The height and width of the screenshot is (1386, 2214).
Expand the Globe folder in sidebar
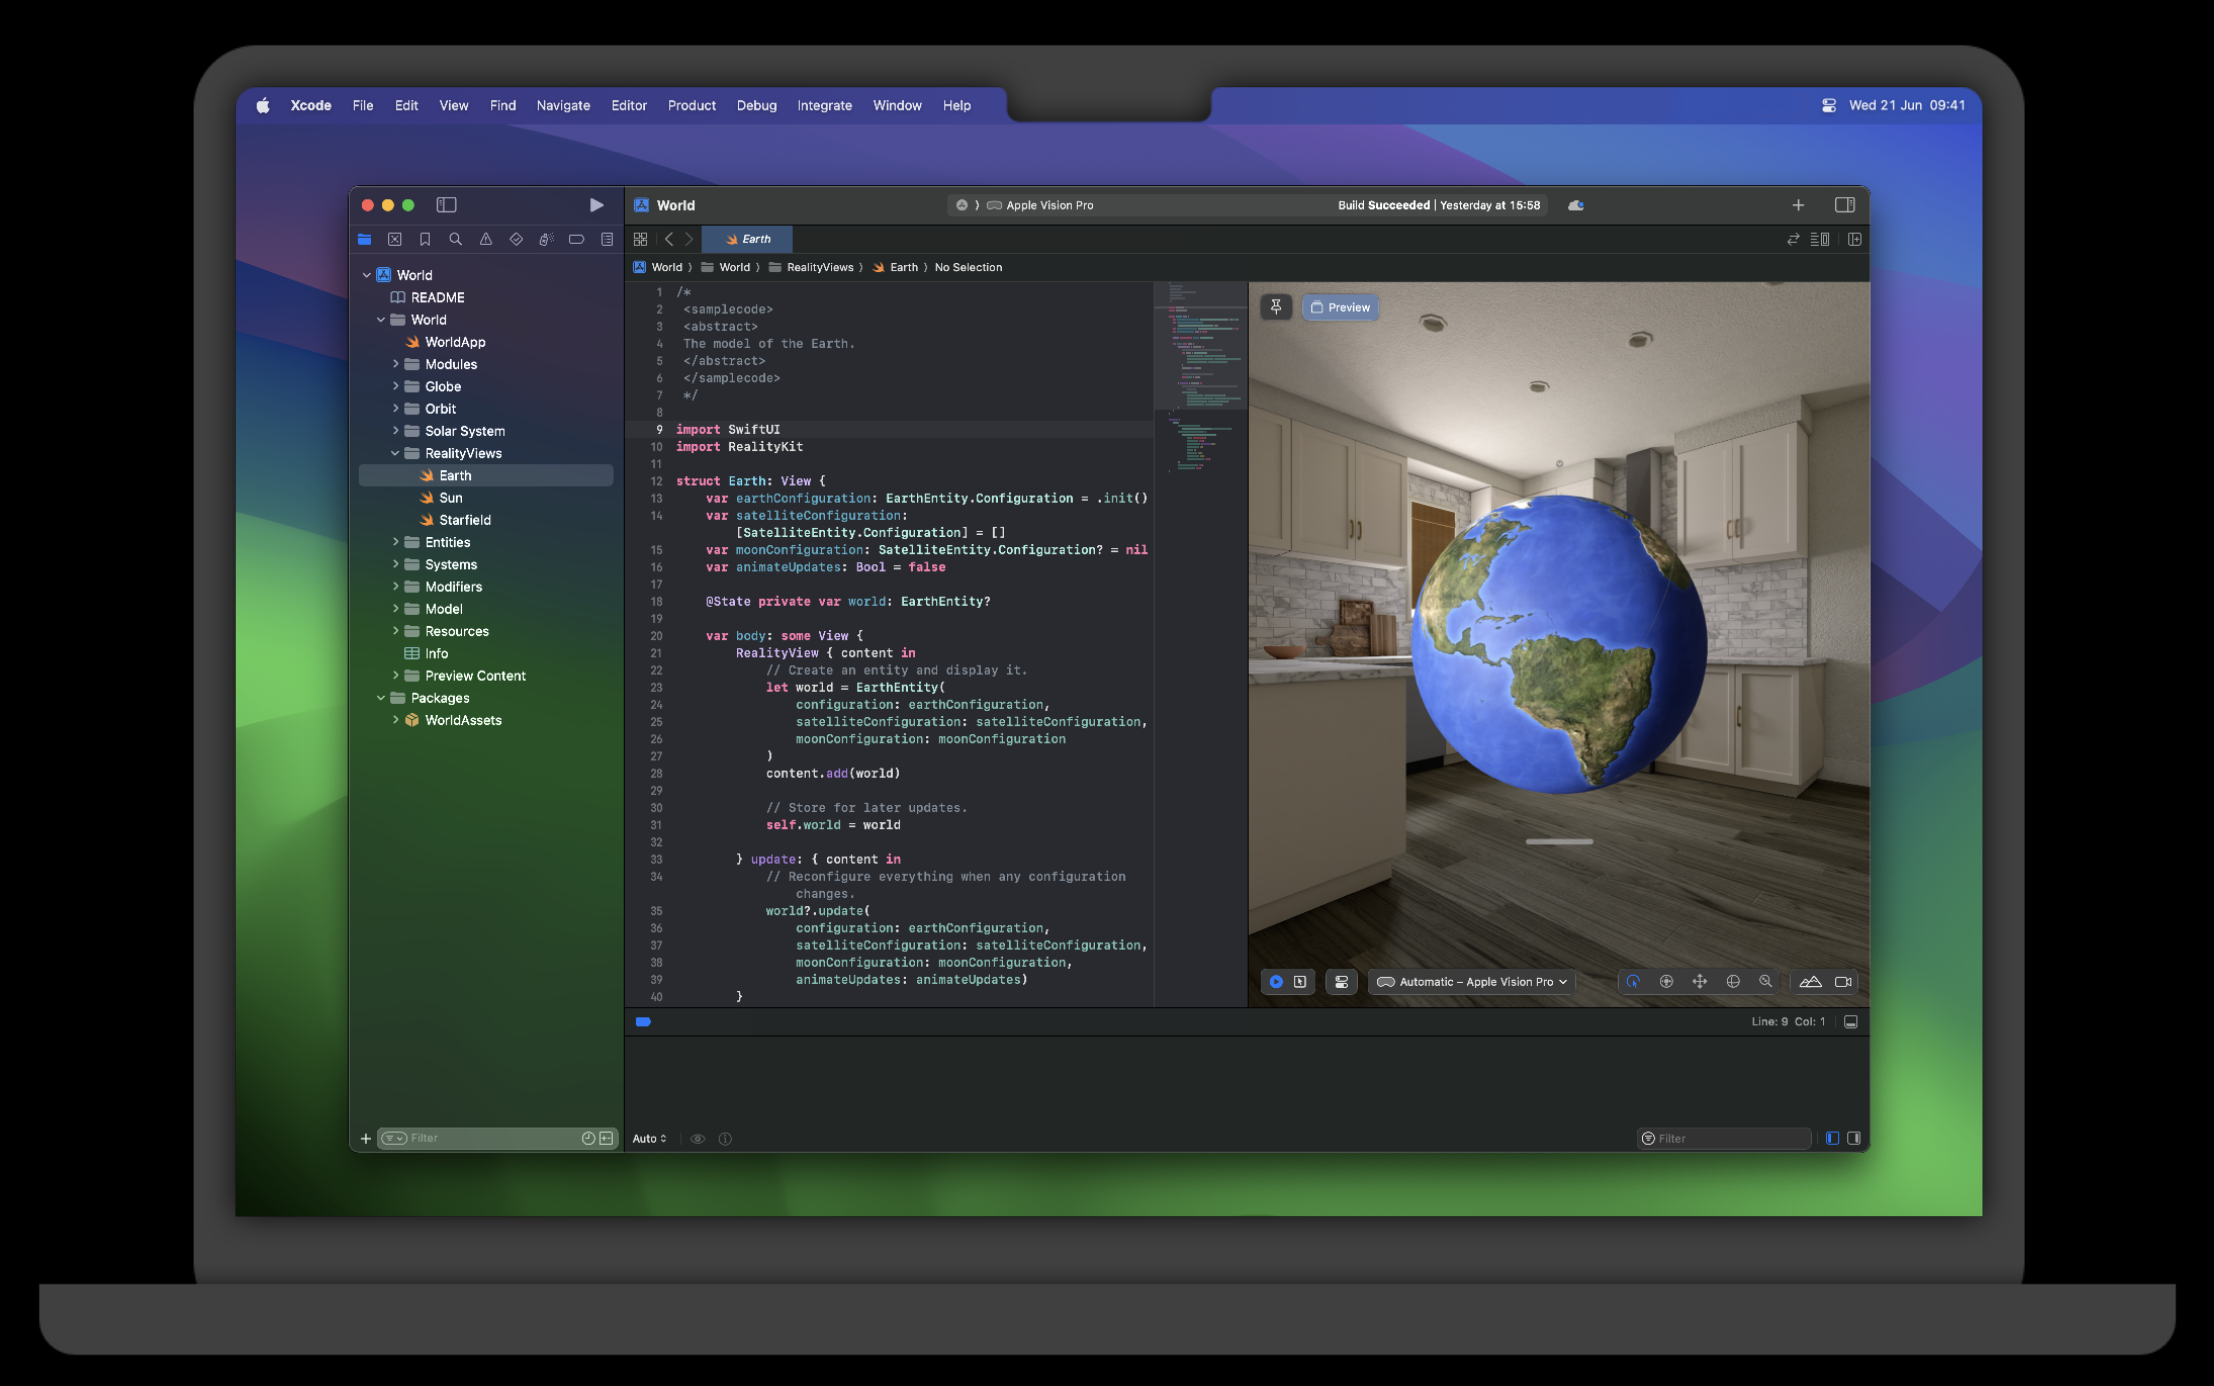click(396, 385)
